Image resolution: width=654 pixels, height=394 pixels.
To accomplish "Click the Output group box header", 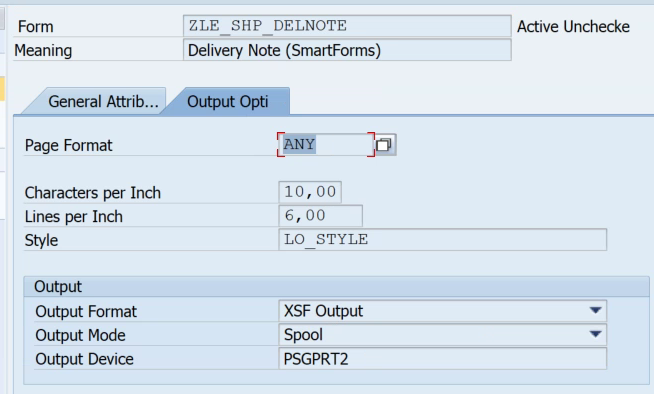I will click(336, 286).
